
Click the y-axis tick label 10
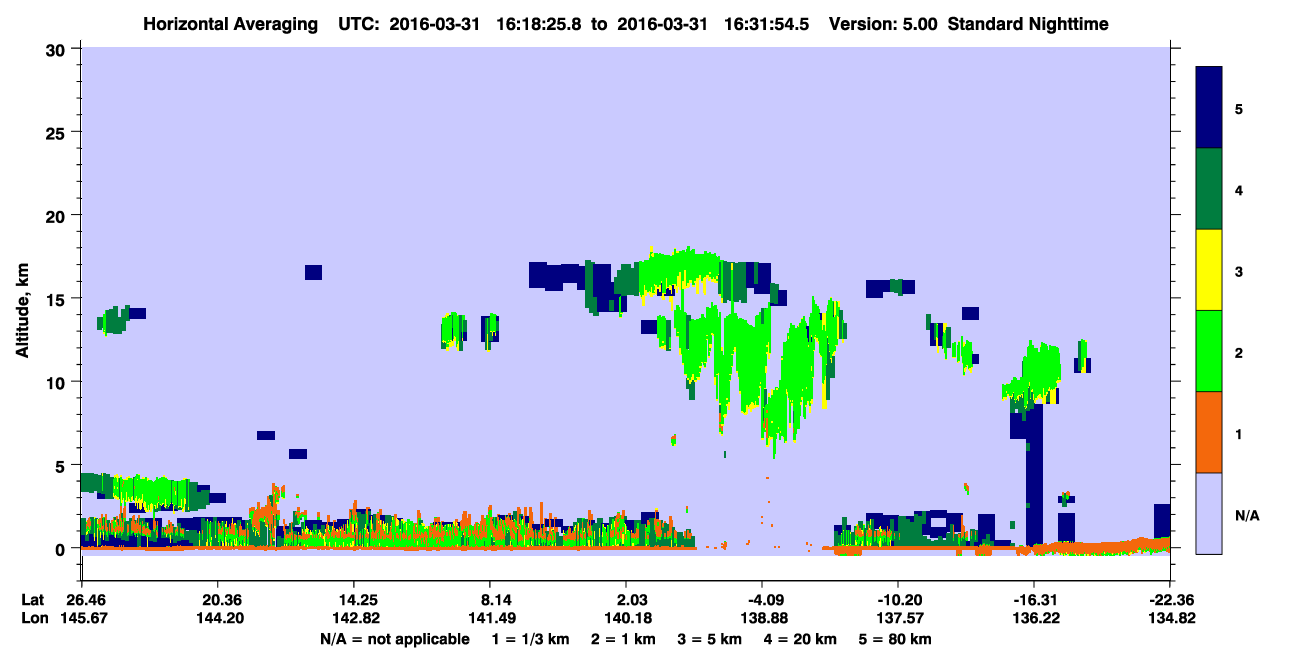[58, 382]
